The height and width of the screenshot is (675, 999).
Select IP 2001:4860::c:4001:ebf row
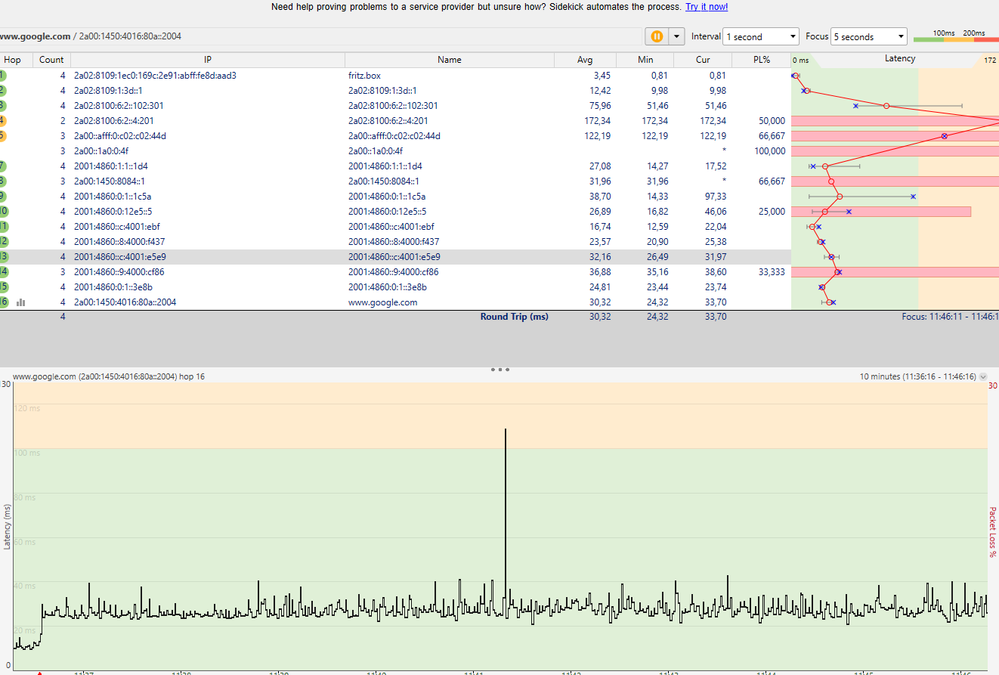pyautogui.click(x=117, y=226)
